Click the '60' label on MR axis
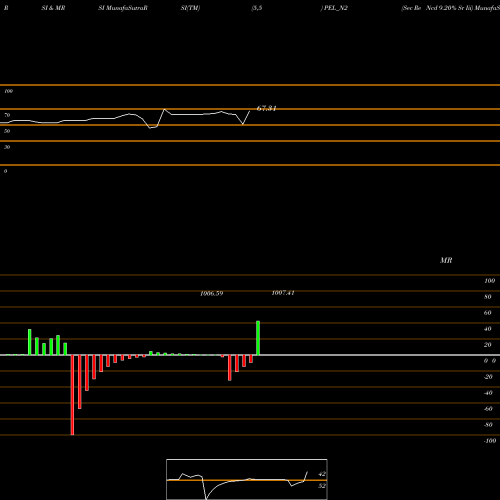The height and width of the screenshot is (500, 500). [488, 313]
